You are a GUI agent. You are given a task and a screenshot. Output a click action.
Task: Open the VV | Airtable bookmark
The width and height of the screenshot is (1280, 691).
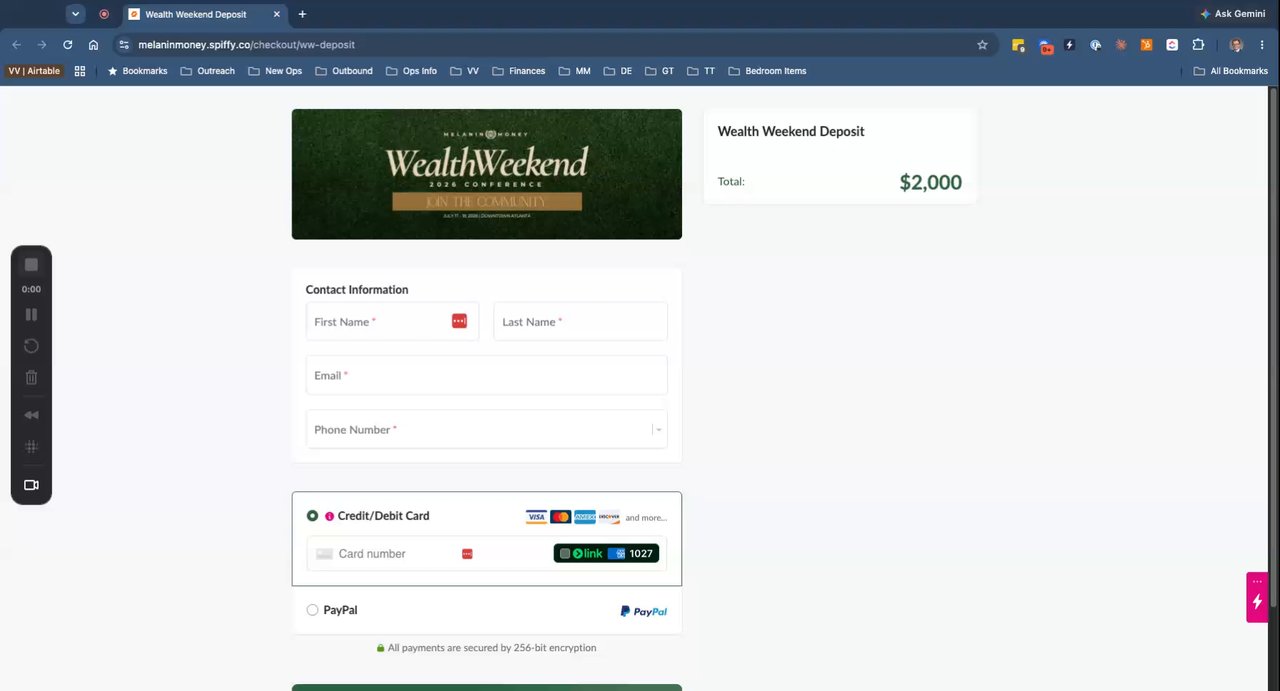[x=34, y=71]
